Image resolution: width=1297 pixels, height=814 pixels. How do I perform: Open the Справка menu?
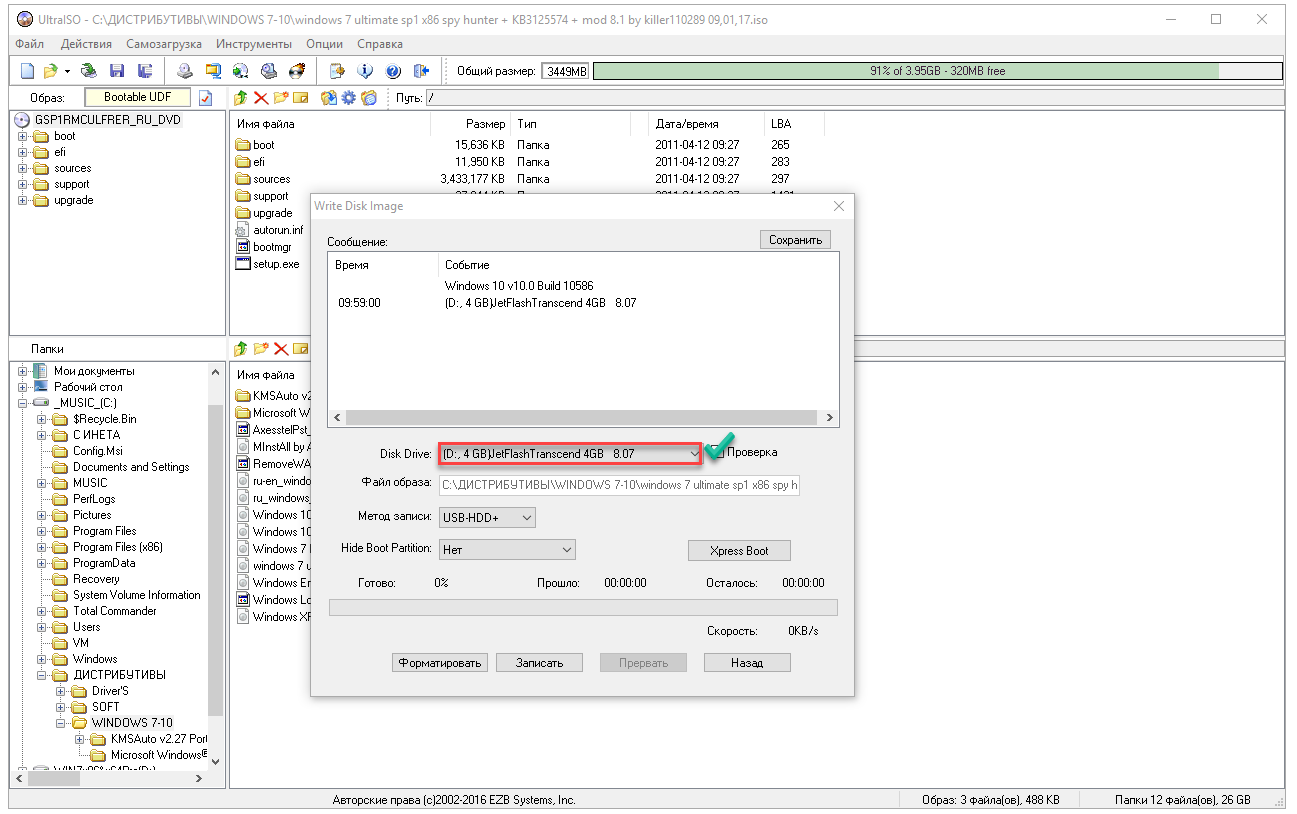(x=380, y=44)
